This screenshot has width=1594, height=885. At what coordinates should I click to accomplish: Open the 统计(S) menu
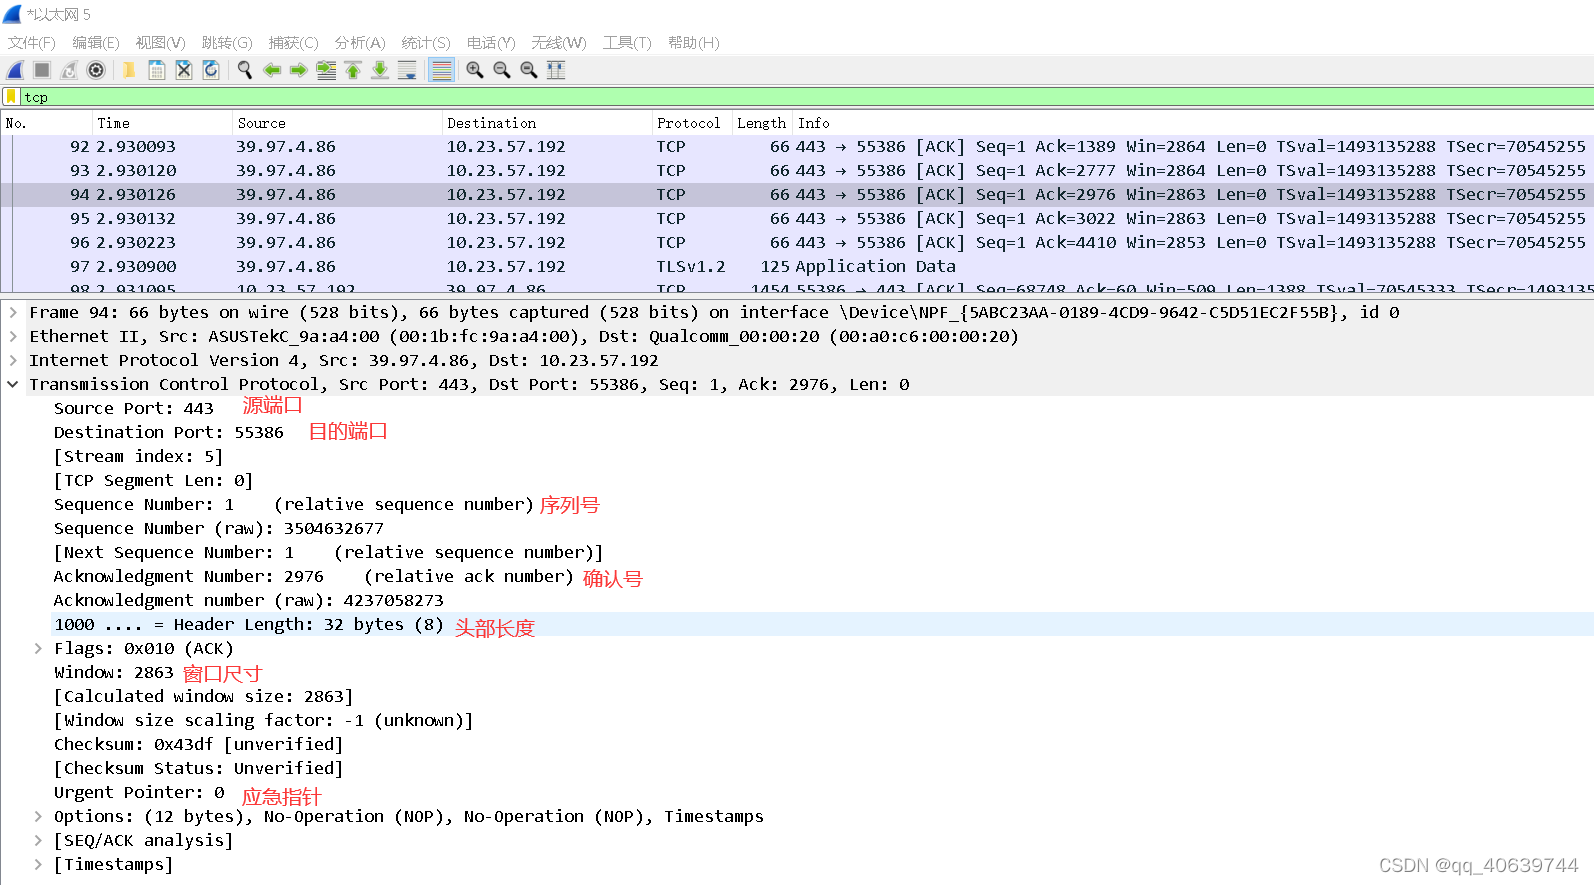pos(426,43)
